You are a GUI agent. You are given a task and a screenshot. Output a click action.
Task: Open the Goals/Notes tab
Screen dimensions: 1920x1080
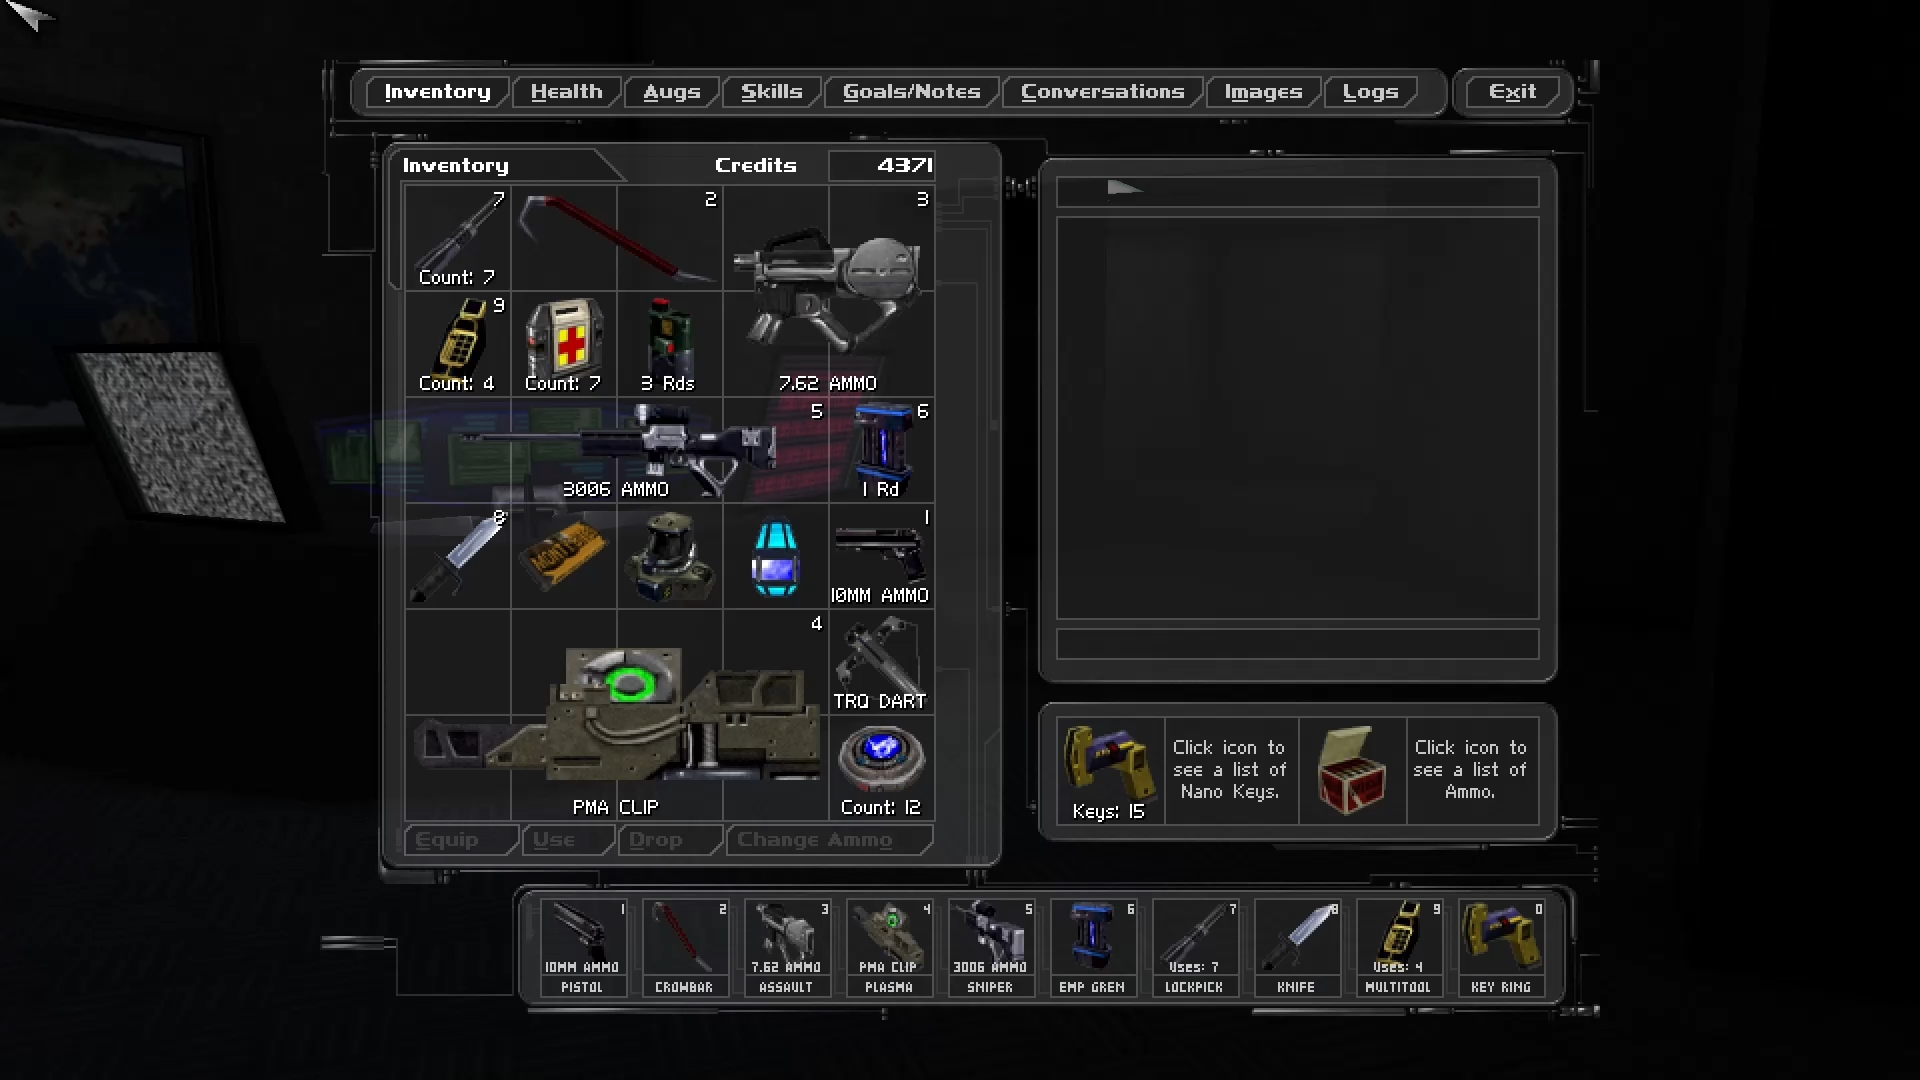911,92
